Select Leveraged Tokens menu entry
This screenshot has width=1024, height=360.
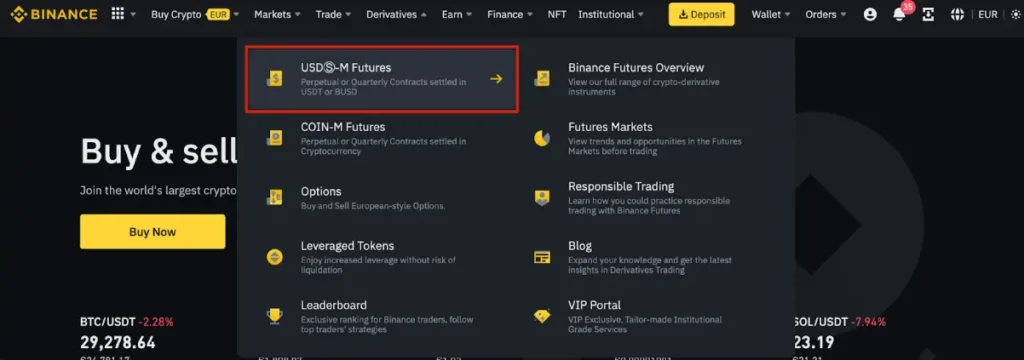point(383,257)
